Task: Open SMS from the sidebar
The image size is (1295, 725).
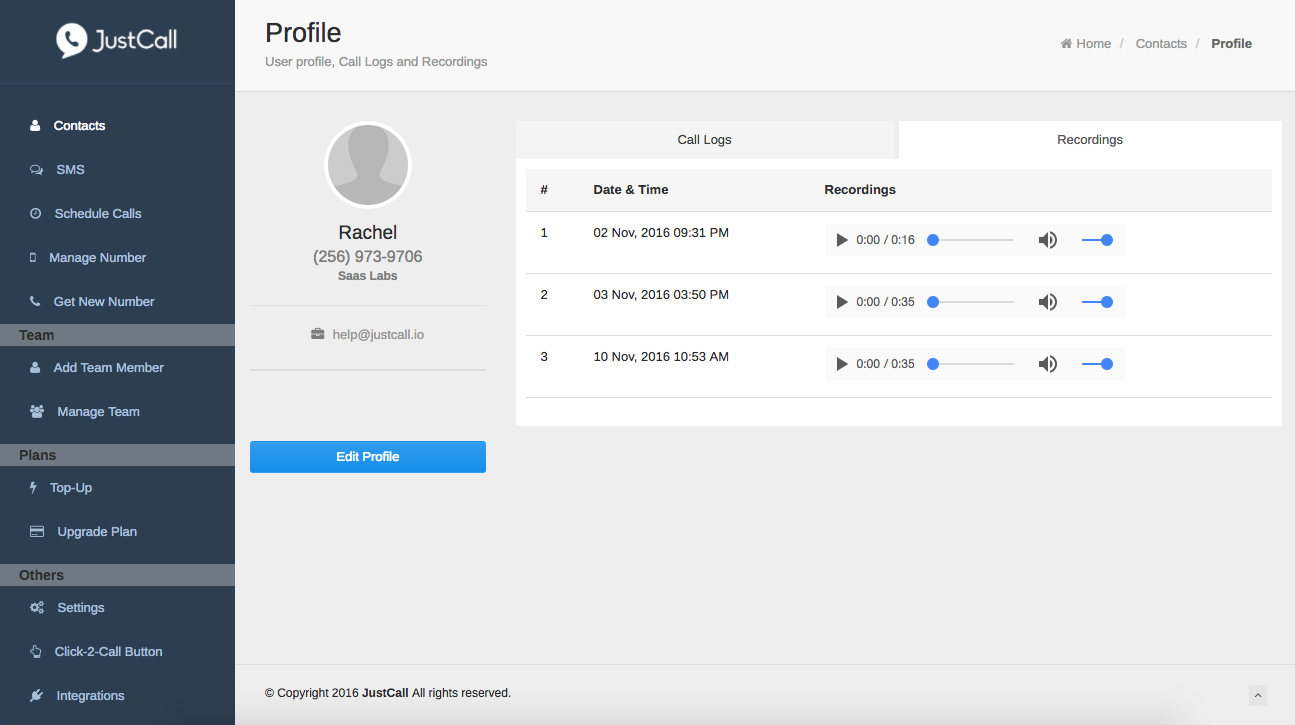Action: click(x=70, y=170)
